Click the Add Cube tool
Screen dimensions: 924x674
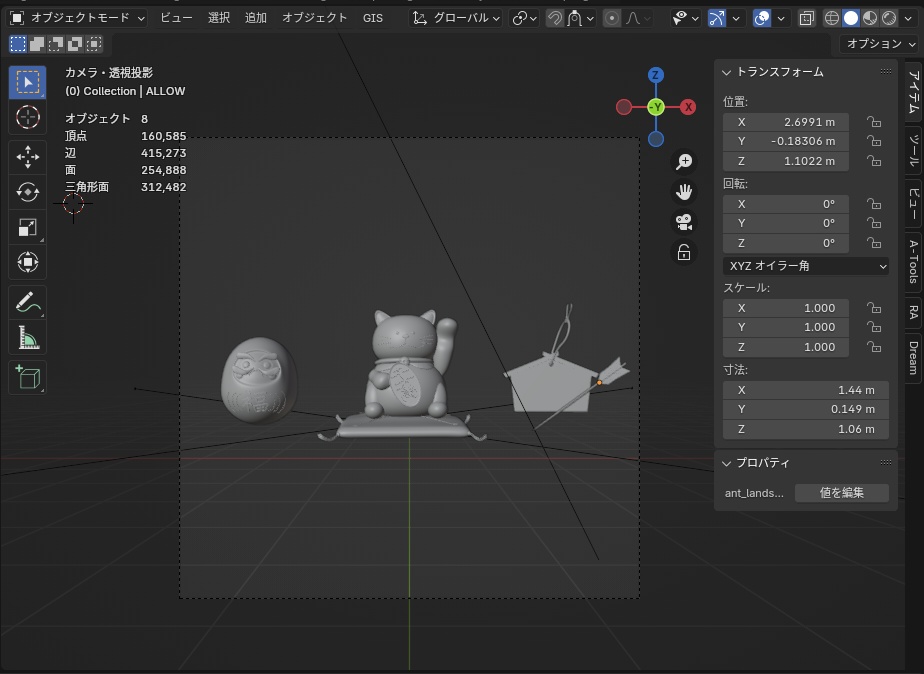pyautogui.click(x=28, y=377)
